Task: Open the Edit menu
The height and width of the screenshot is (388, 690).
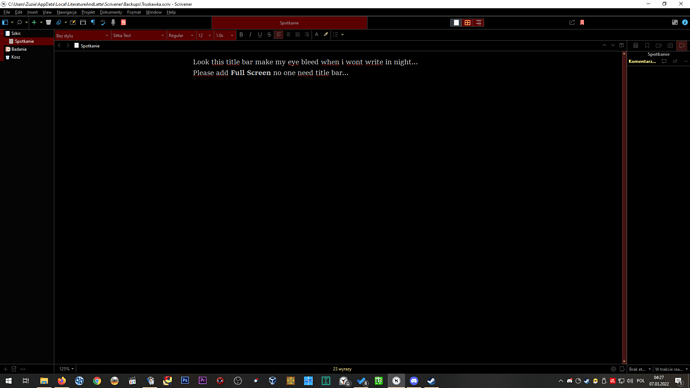Action: (18, 12)
